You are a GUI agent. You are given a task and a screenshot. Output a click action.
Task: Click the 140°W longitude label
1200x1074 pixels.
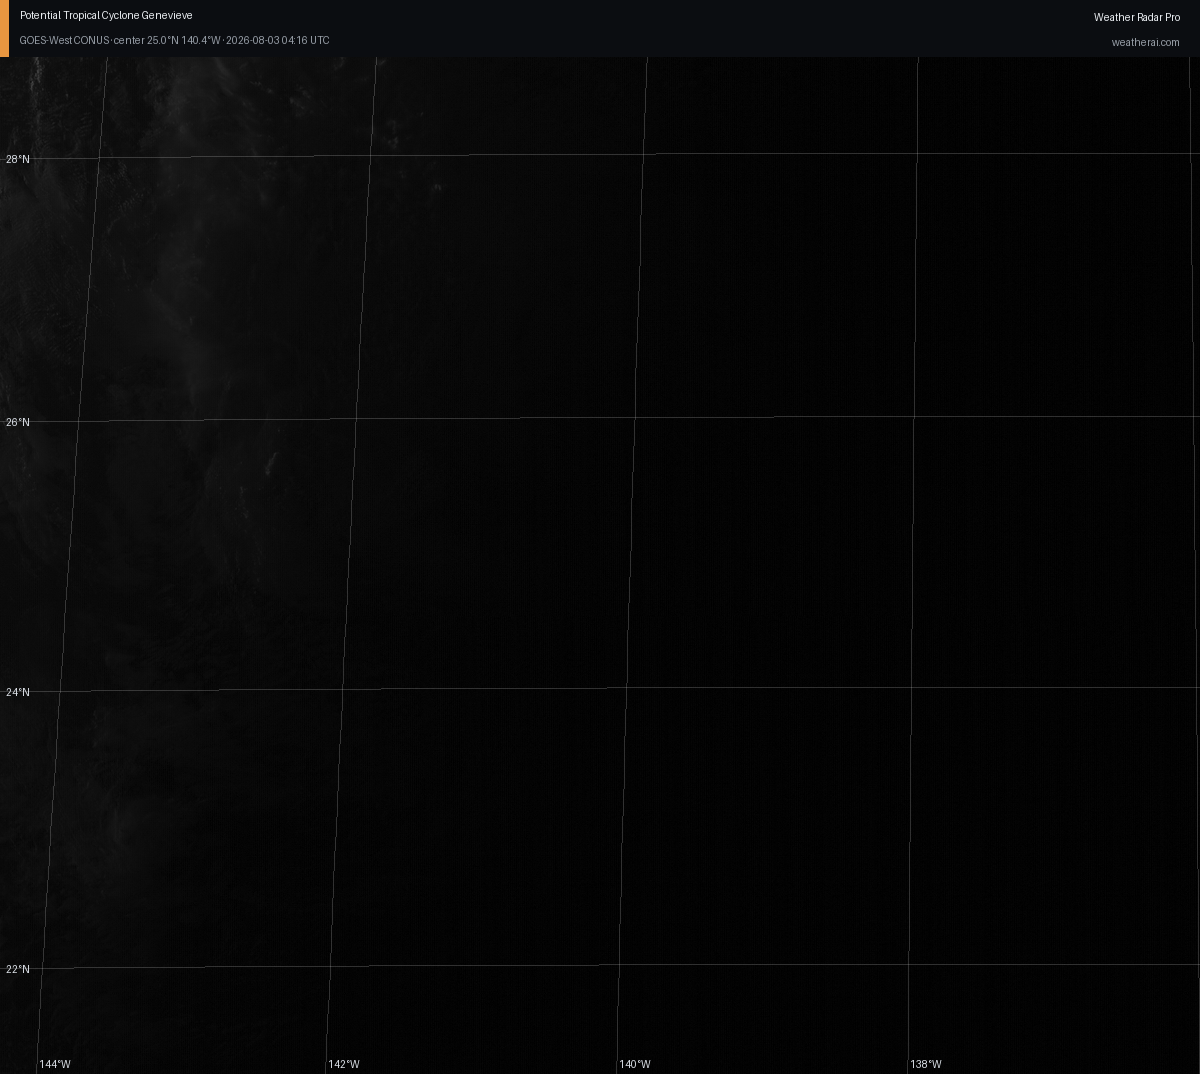(635, 1064)
